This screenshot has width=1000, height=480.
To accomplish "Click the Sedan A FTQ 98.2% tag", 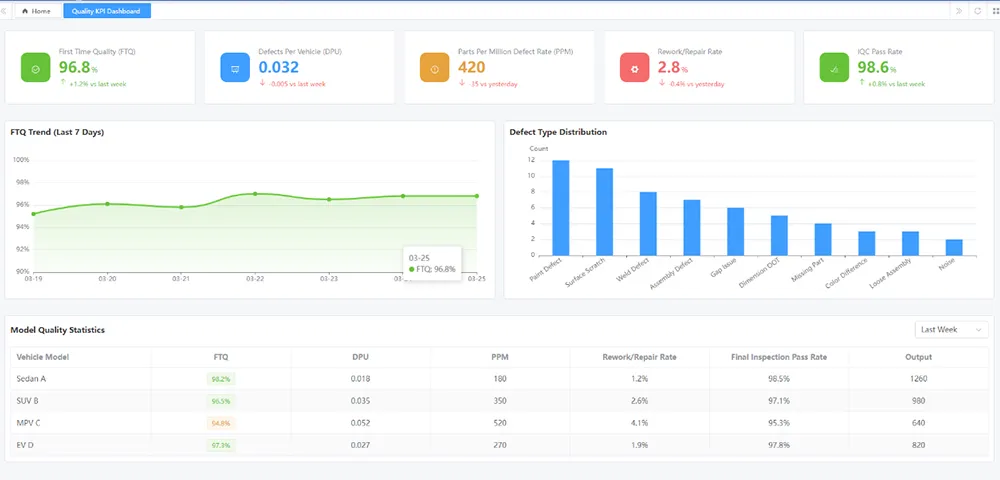I will (221, 379).
